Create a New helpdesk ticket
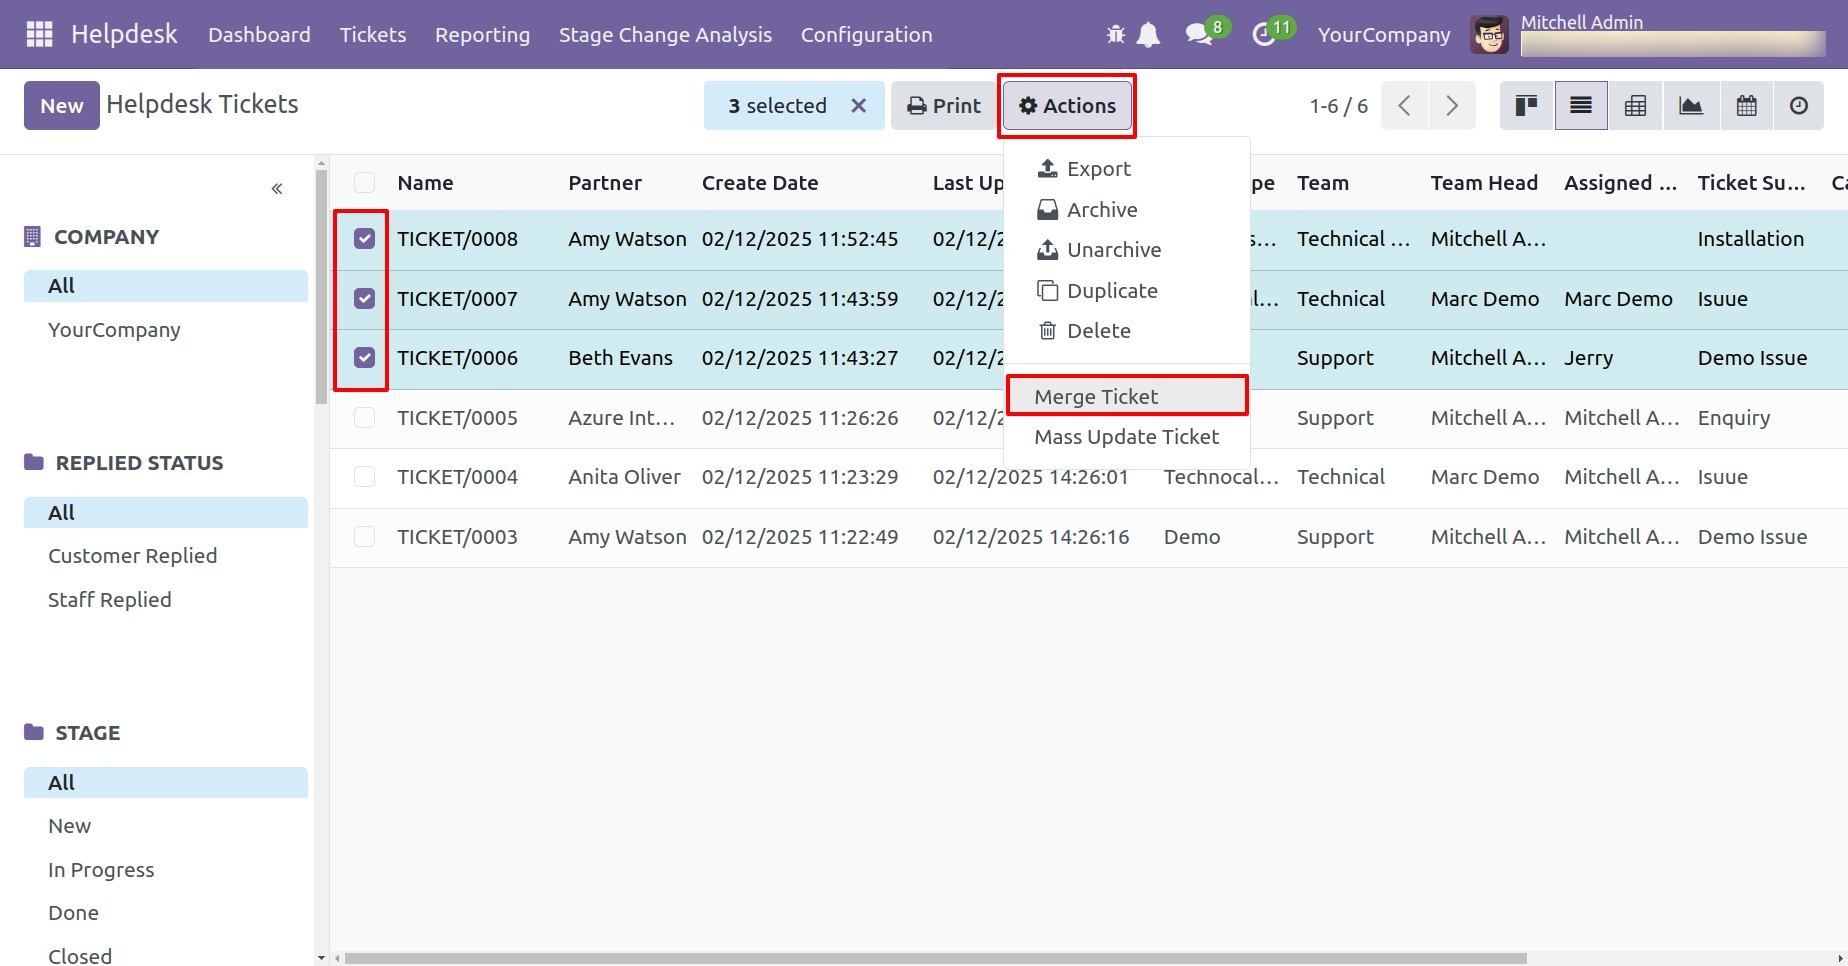The image size is (1848, 966). pos(62,106)
